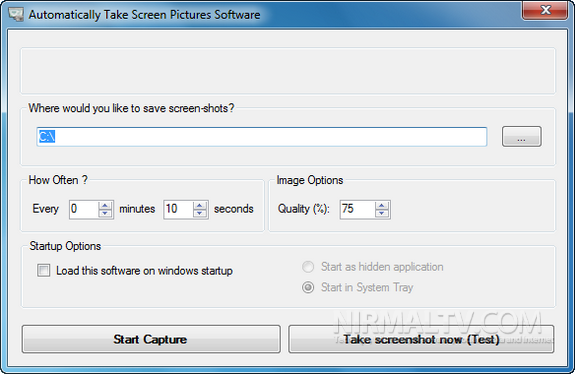The image size is (575, 374).
Task: Click the Start Capture button
Action: tap(151, 339)
